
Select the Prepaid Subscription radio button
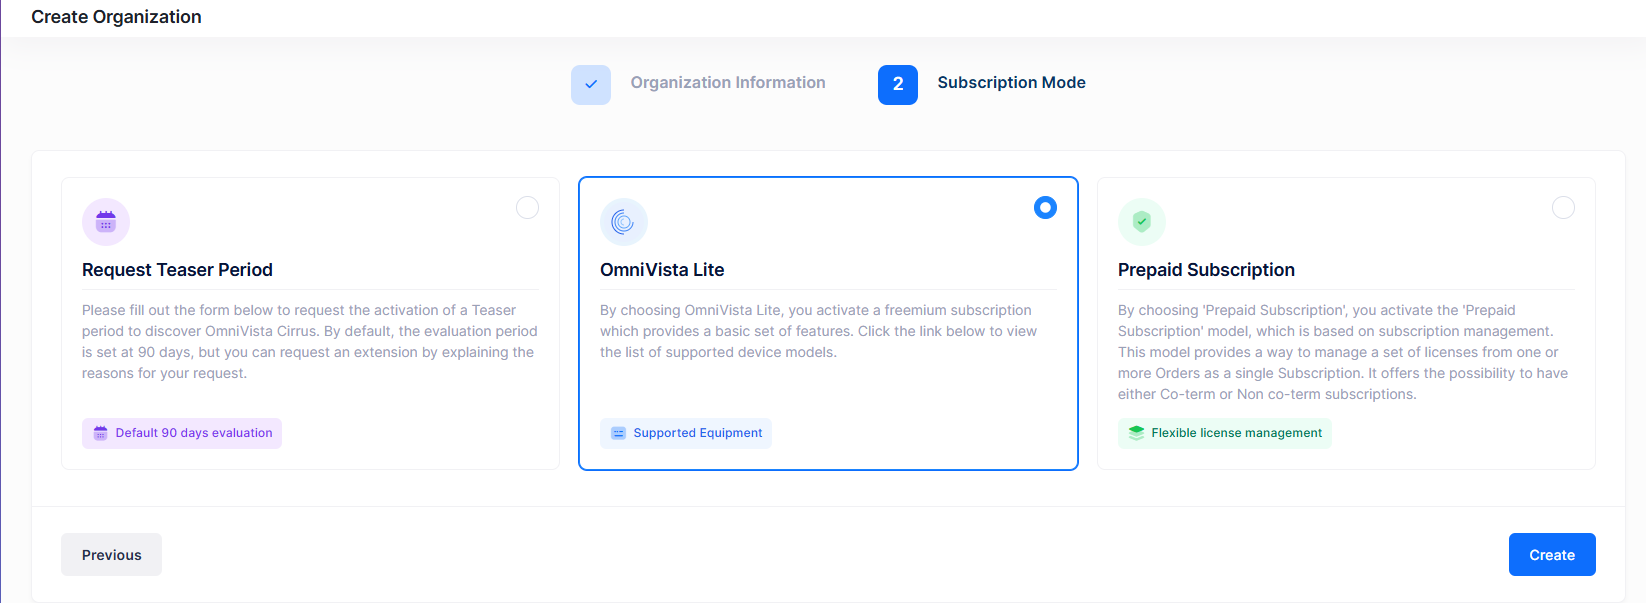[x=1563, y=207]
